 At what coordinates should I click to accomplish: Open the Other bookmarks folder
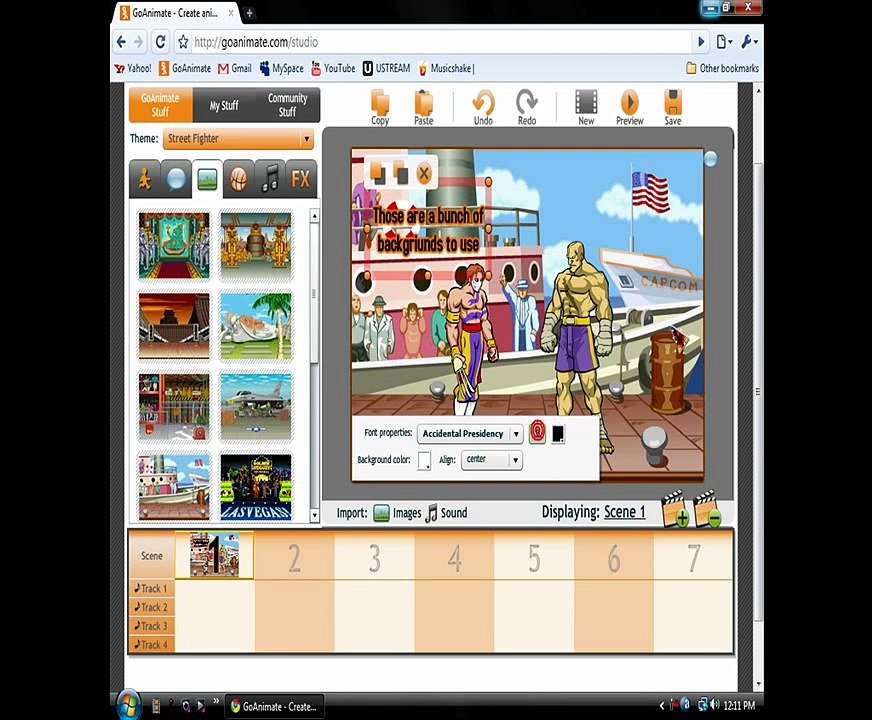pyautogui.click(x=722, y=68)
